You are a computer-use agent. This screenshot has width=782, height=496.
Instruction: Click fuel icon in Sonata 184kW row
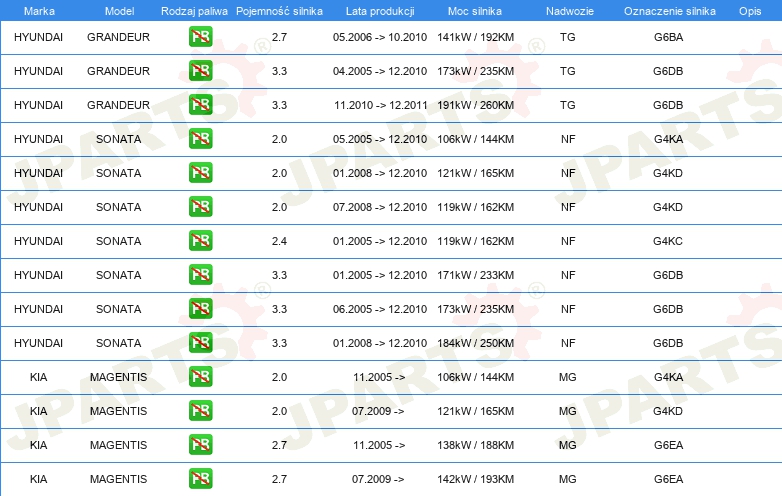(200, 342)
